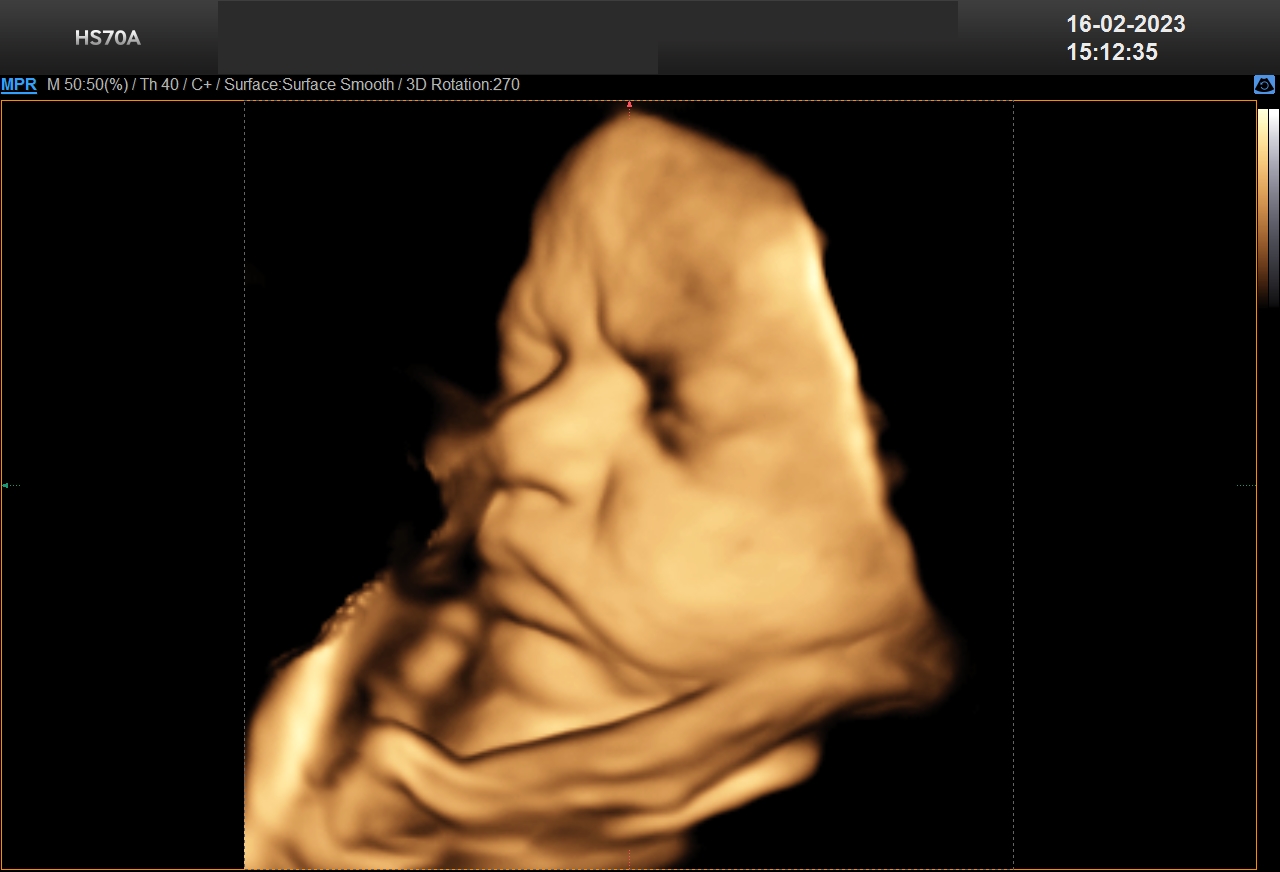Click the date 16-02-2023
The height and width of the screenshot is (872, 1280).
(x=1125, y=24)
